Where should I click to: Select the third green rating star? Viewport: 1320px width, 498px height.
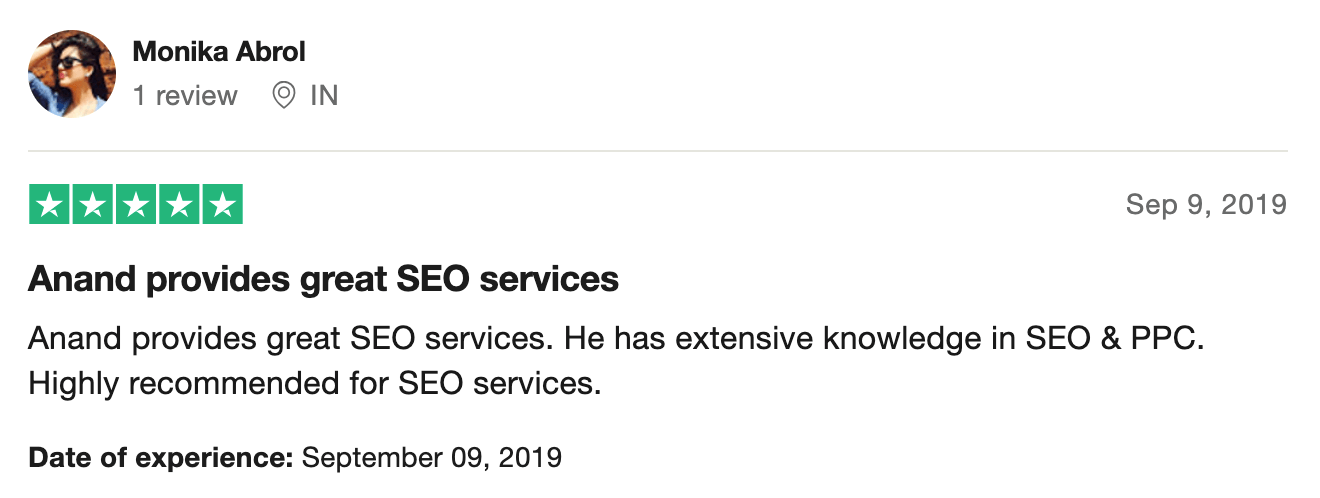tap(136, 205)
